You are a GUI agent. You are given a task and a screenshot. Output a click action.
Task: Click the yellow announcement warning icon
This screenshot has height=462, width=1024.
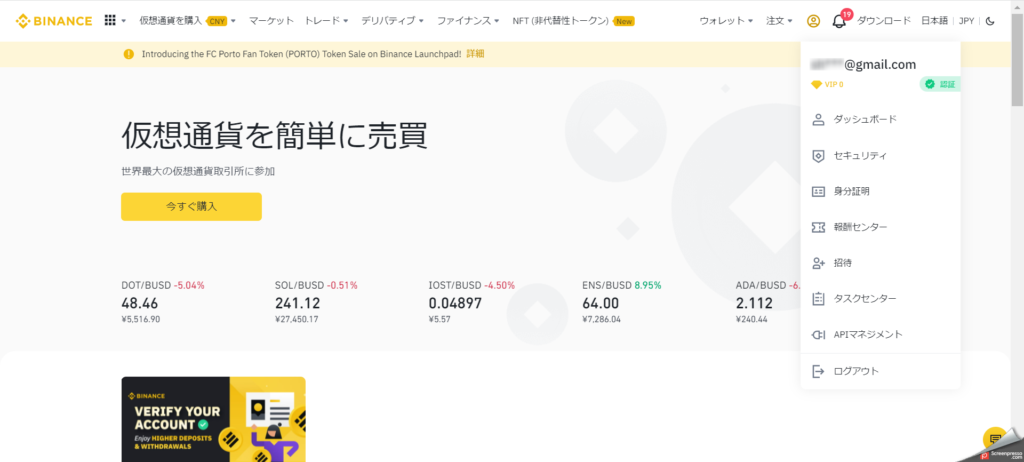coord(129,54)
